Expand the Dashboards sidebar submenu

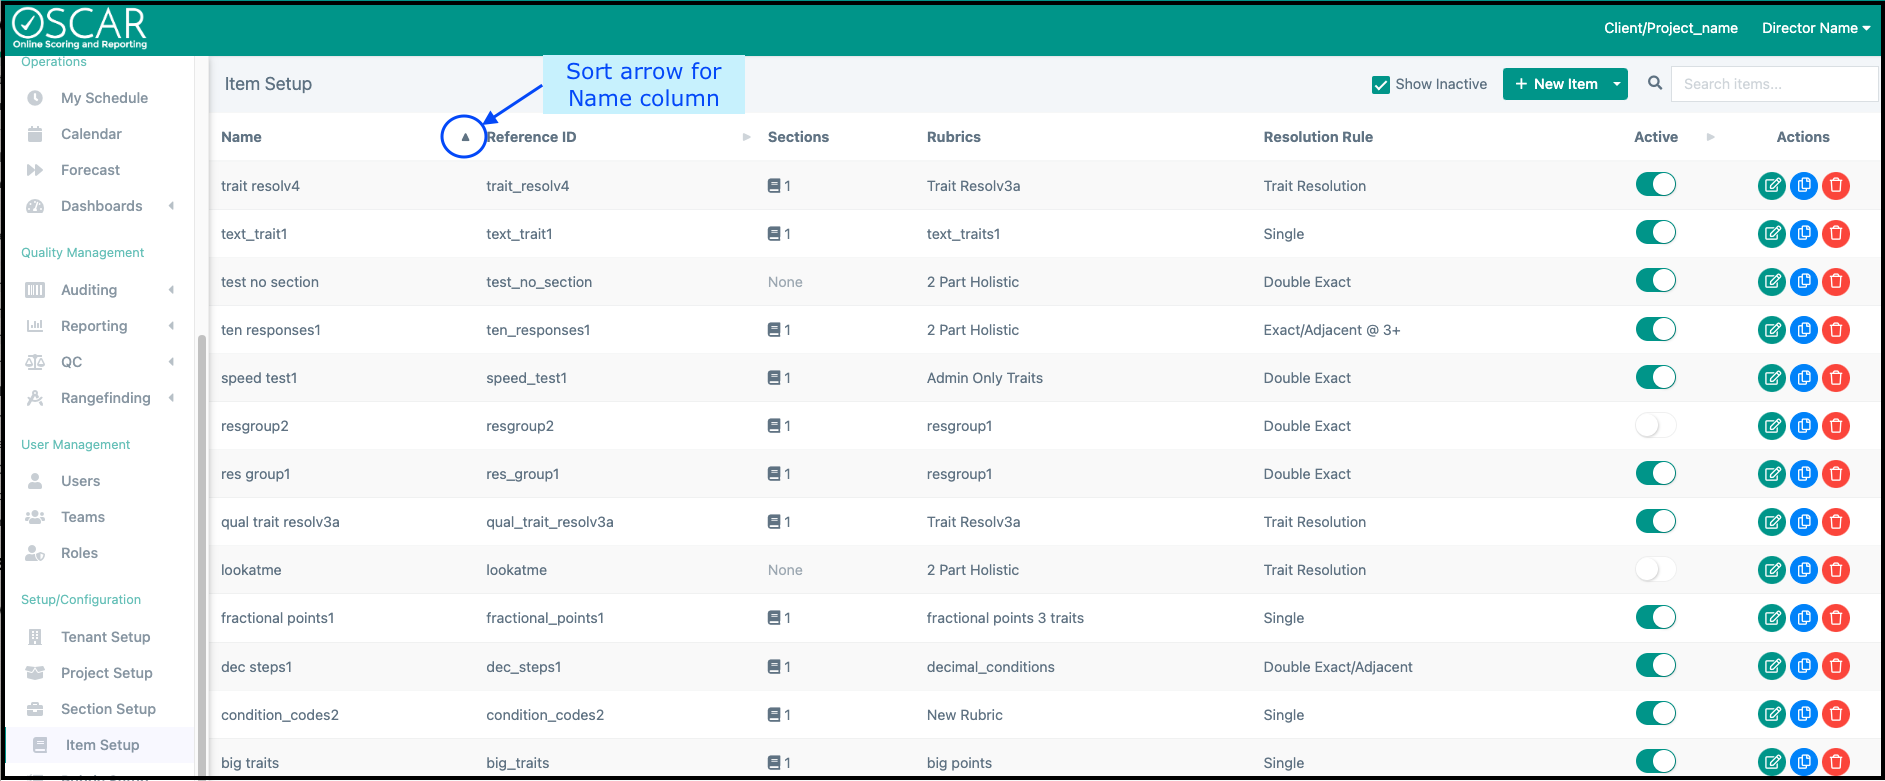coord(172,206)
